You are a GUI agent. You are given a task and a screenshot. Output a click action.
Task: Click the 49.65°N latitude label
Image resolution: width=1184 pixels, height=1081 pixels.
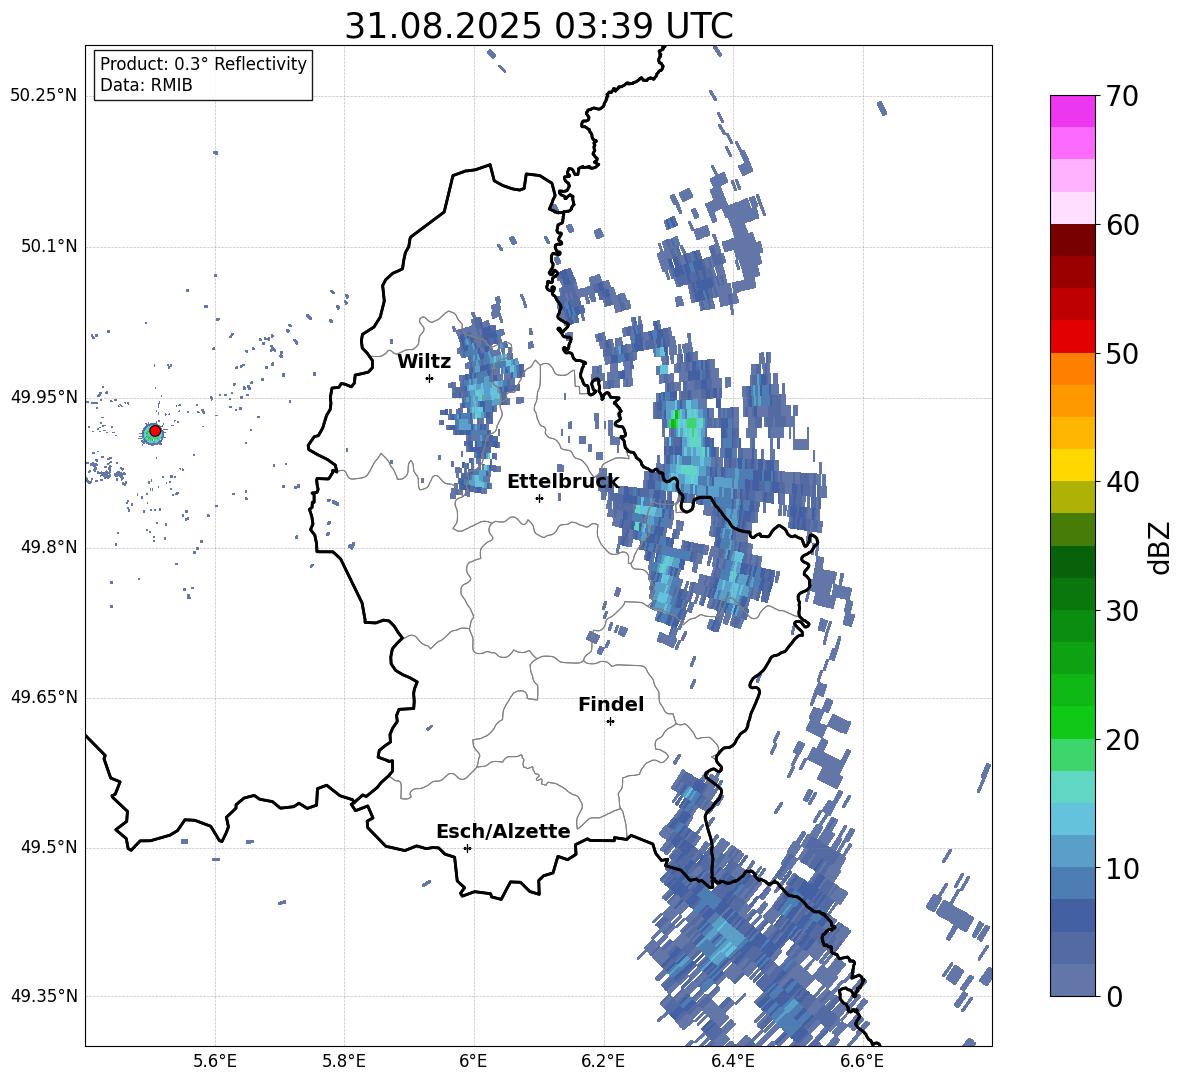point(44,697)
